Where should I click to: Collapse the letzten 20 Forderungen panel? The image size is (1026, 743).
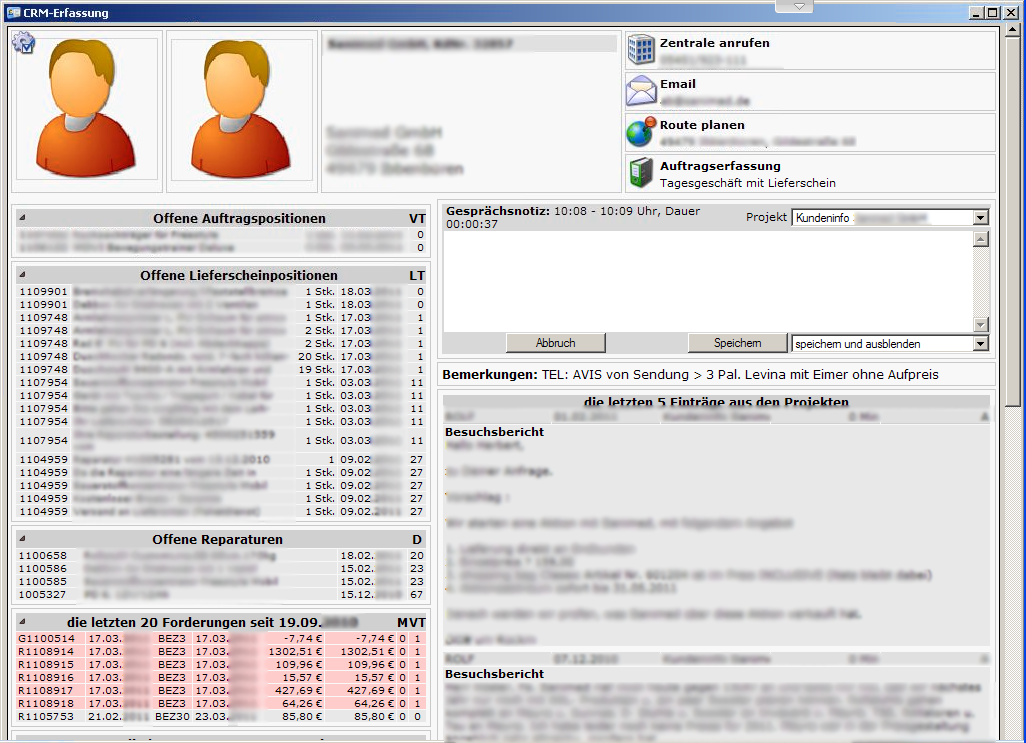23,621
